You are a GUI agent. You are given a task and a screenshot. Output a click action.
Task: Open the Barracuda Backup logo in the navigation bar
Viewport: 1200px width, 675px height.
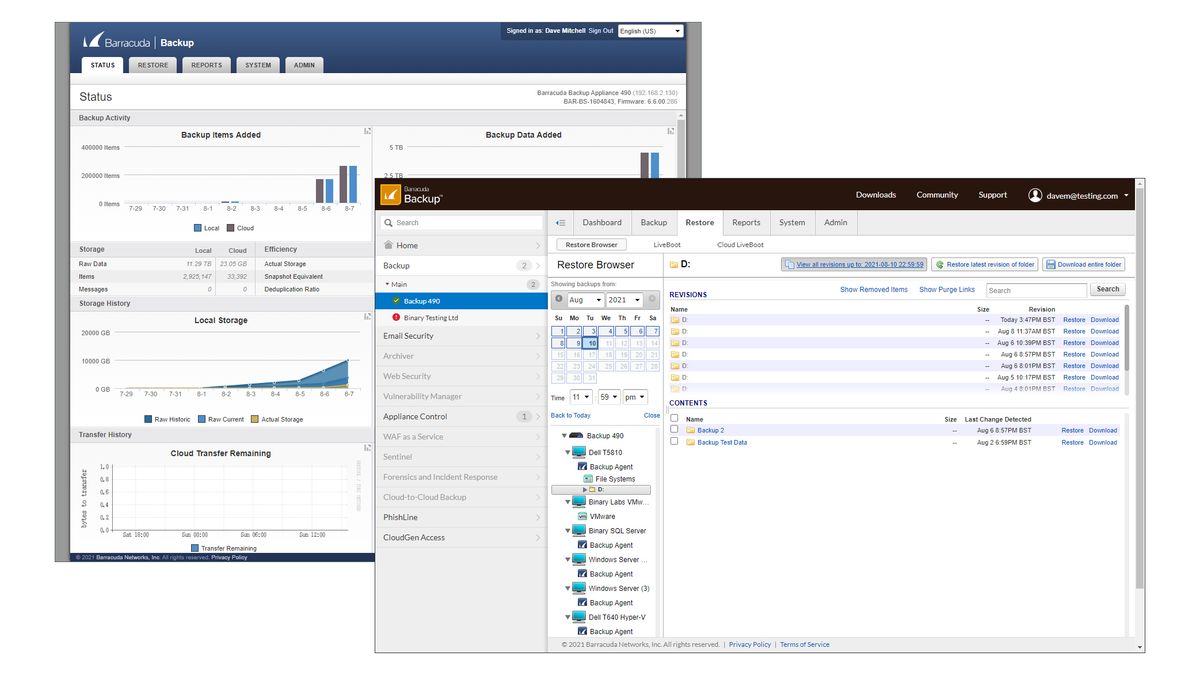point(410,195)
